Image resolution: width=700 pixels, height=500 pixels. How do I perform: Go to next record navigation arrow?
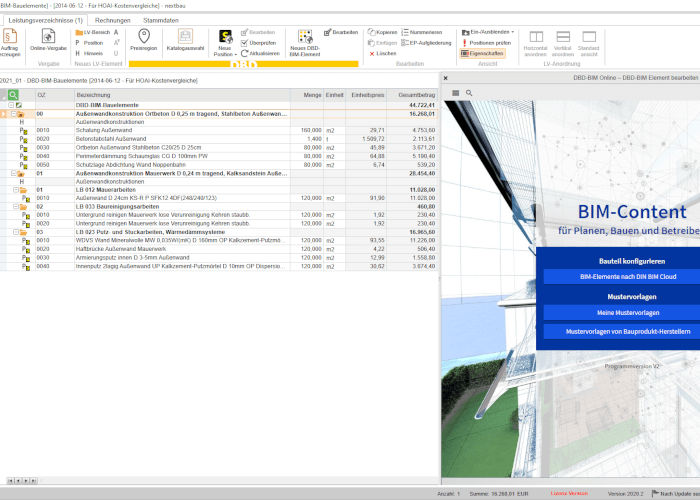[26, 481]
